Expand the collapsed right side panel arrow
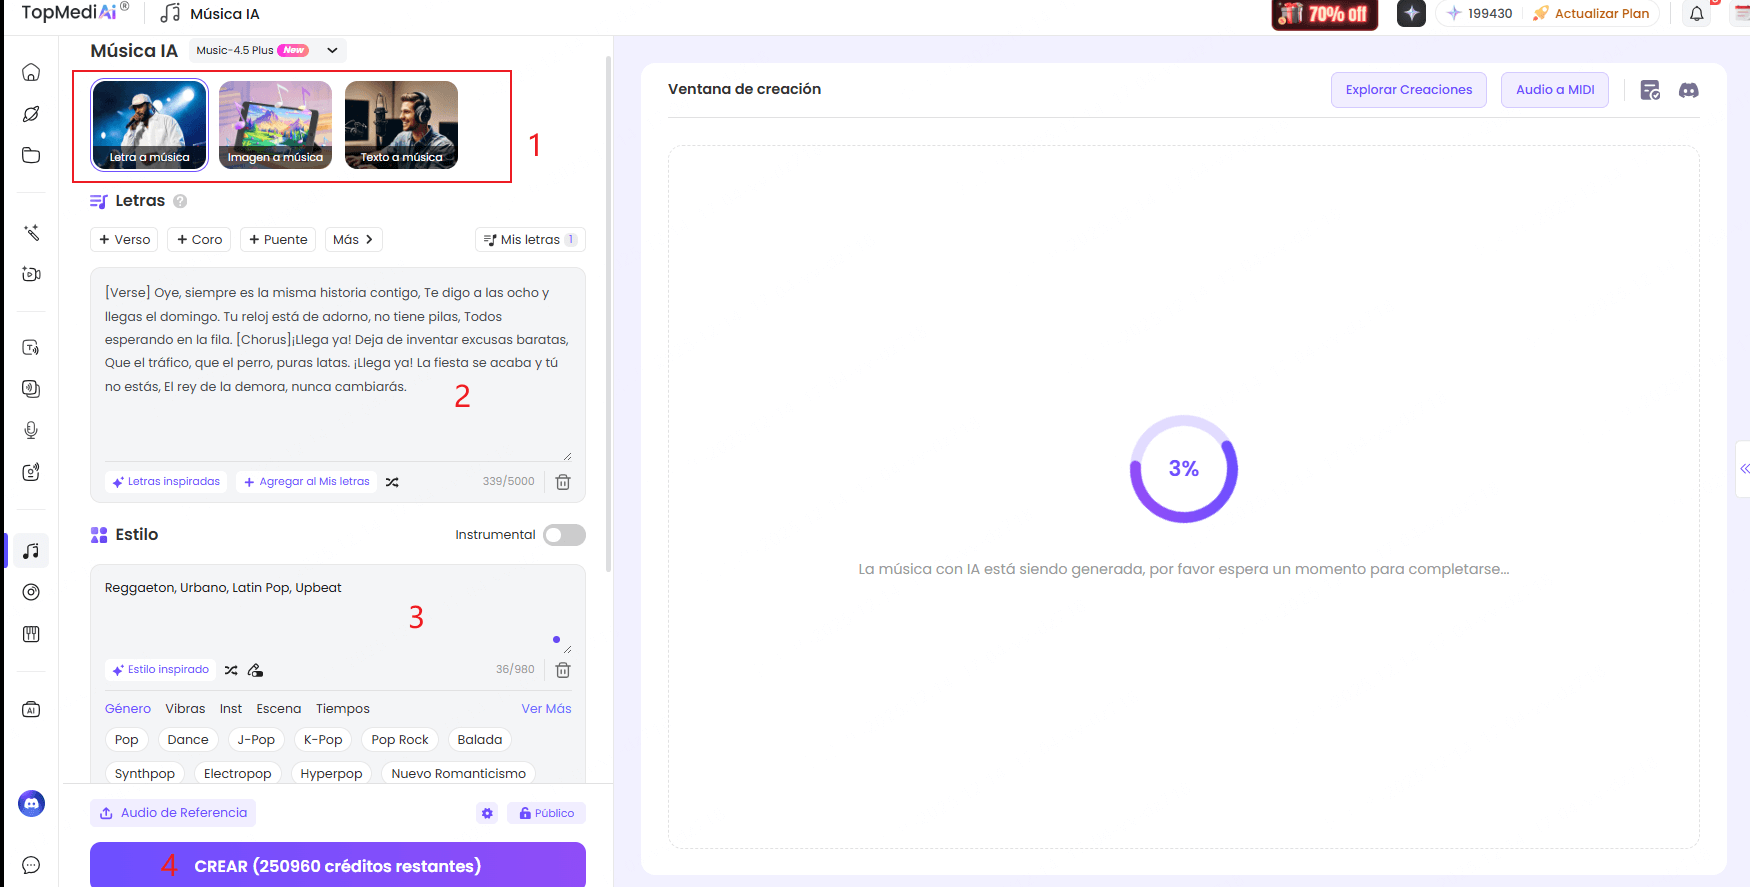Screen dimensions: 1750x887 tap(1743, 469)
